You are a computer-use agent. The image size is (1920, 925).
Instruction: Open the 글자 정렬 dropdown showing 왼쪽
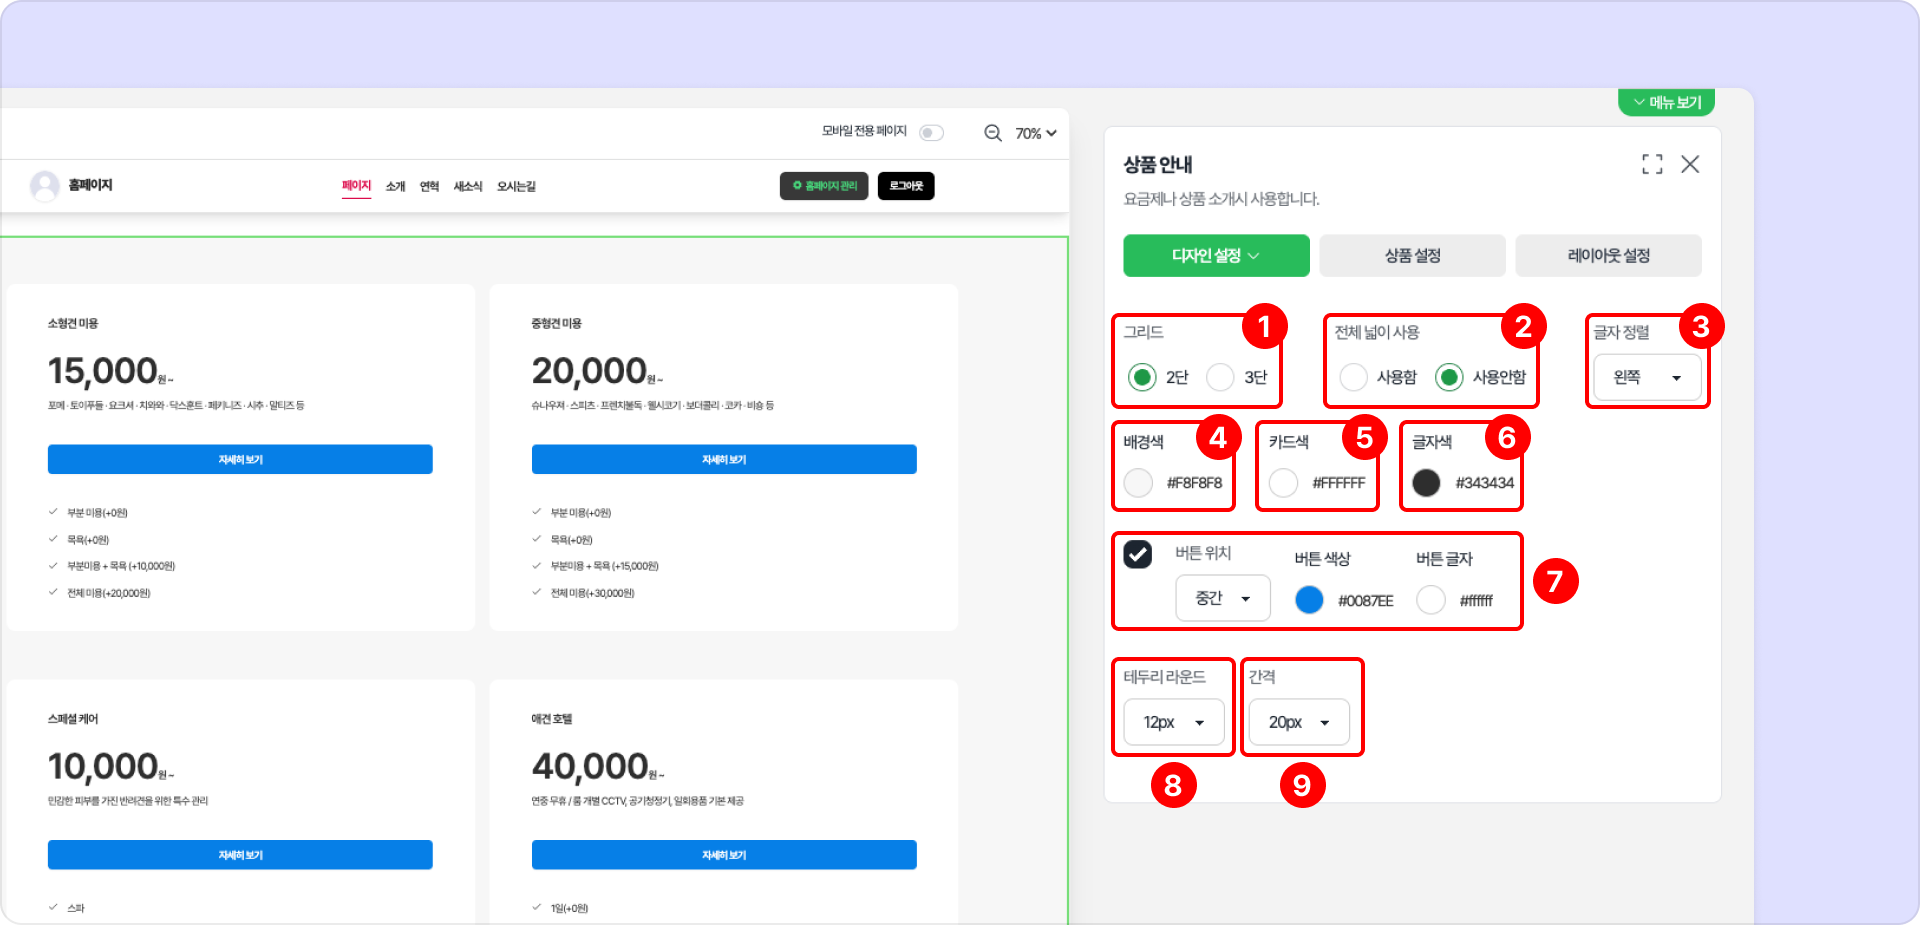point(1647,377)
